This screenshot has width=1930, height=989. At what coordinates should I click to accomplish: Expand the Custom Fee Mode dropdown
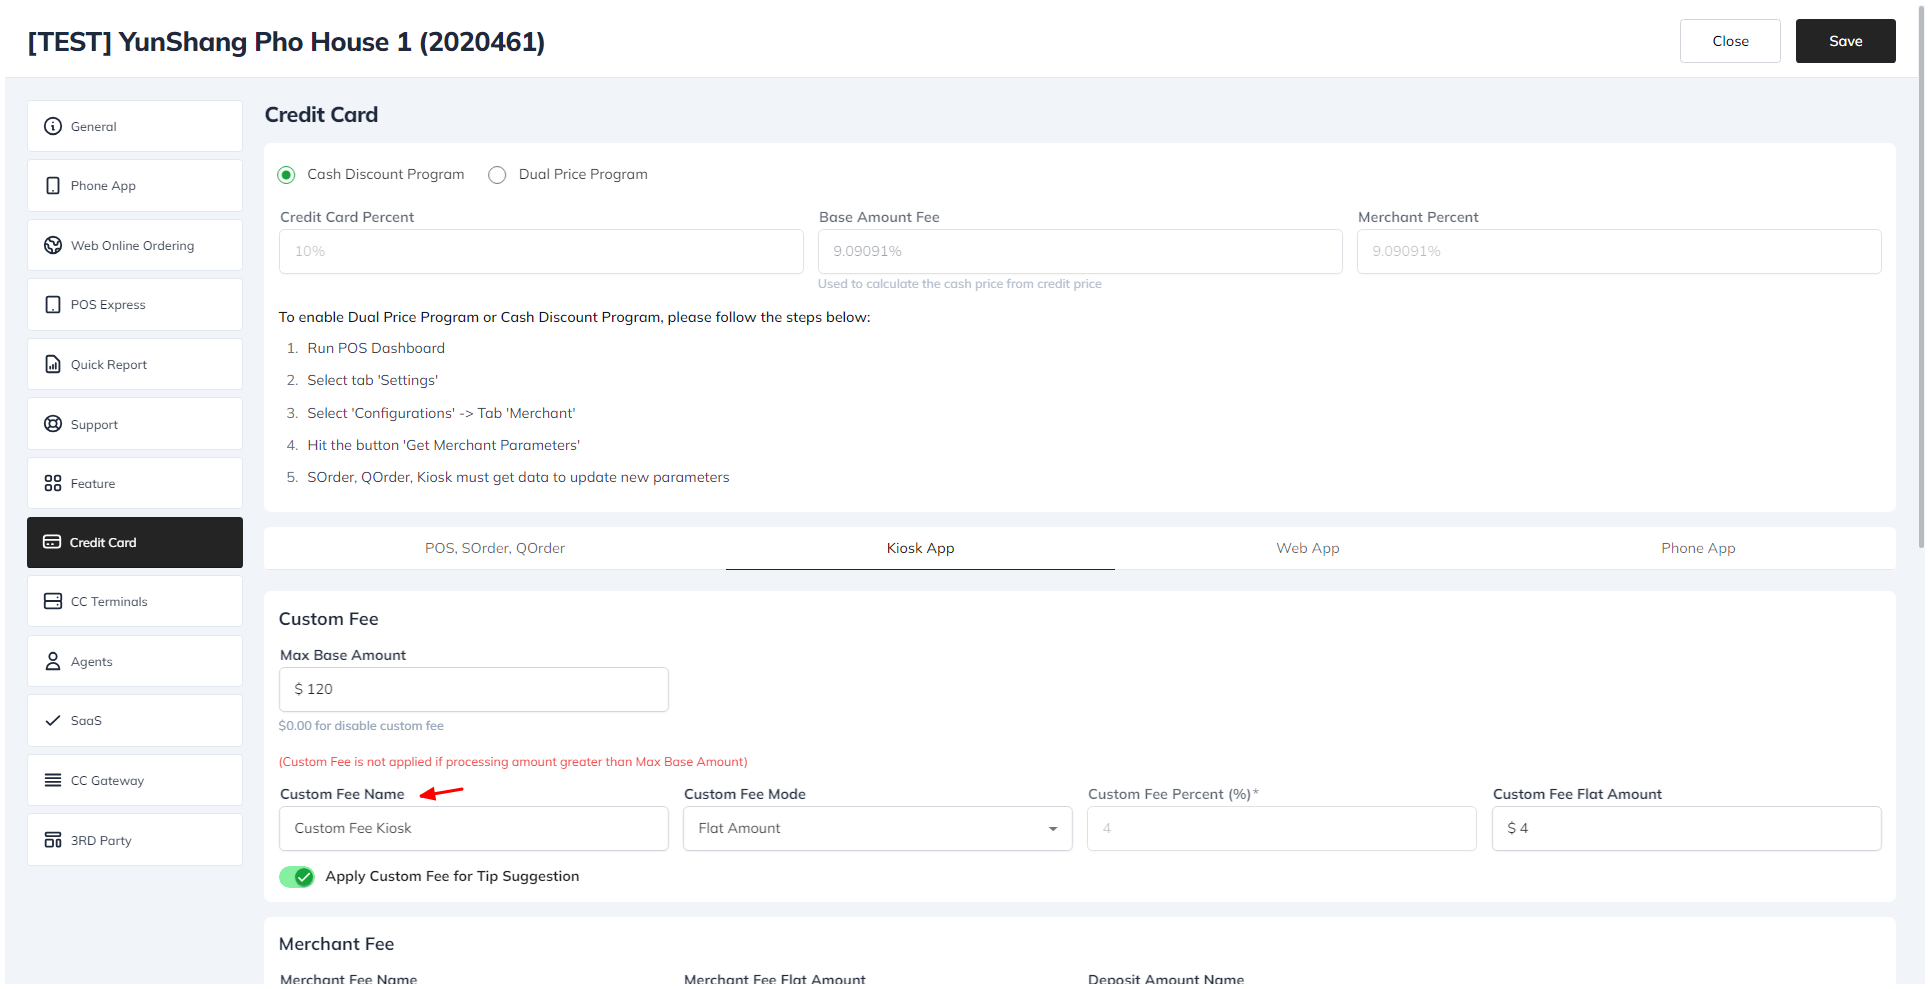877,828
